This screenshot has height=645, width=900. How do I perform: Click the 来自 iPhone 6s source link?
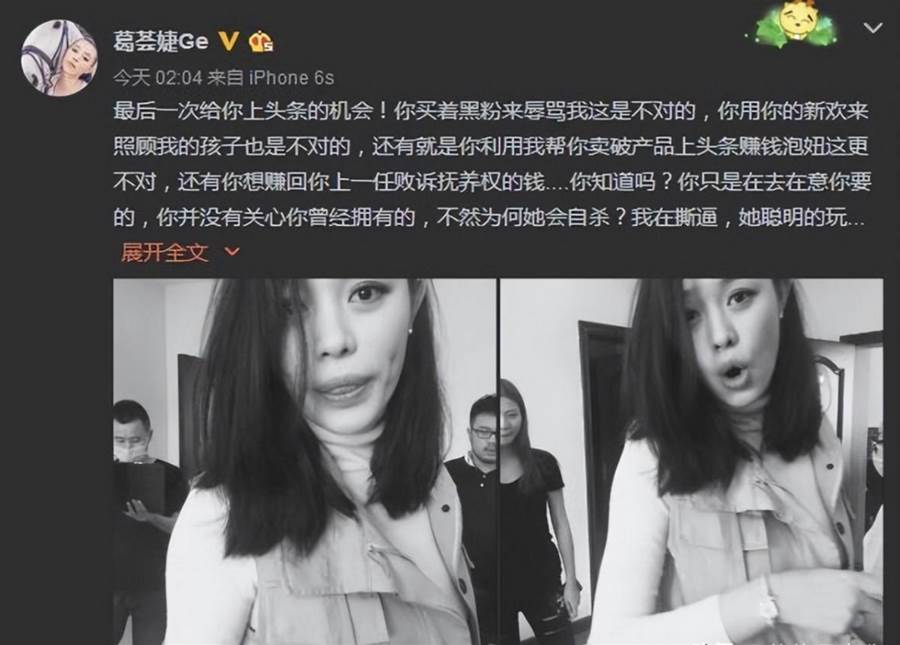(270, 77)
